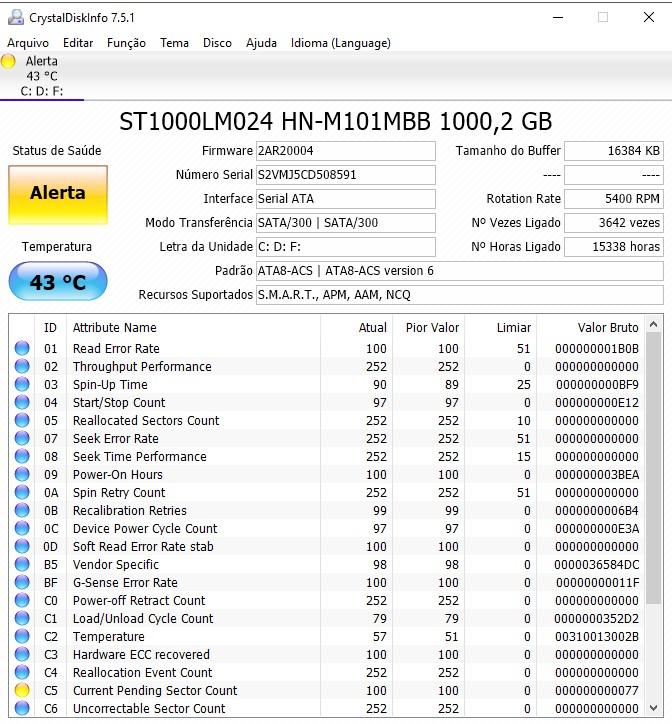Click the drive letter field C: D: F:
This screenshot has height=724, width=672.
(x=345, y=247)
